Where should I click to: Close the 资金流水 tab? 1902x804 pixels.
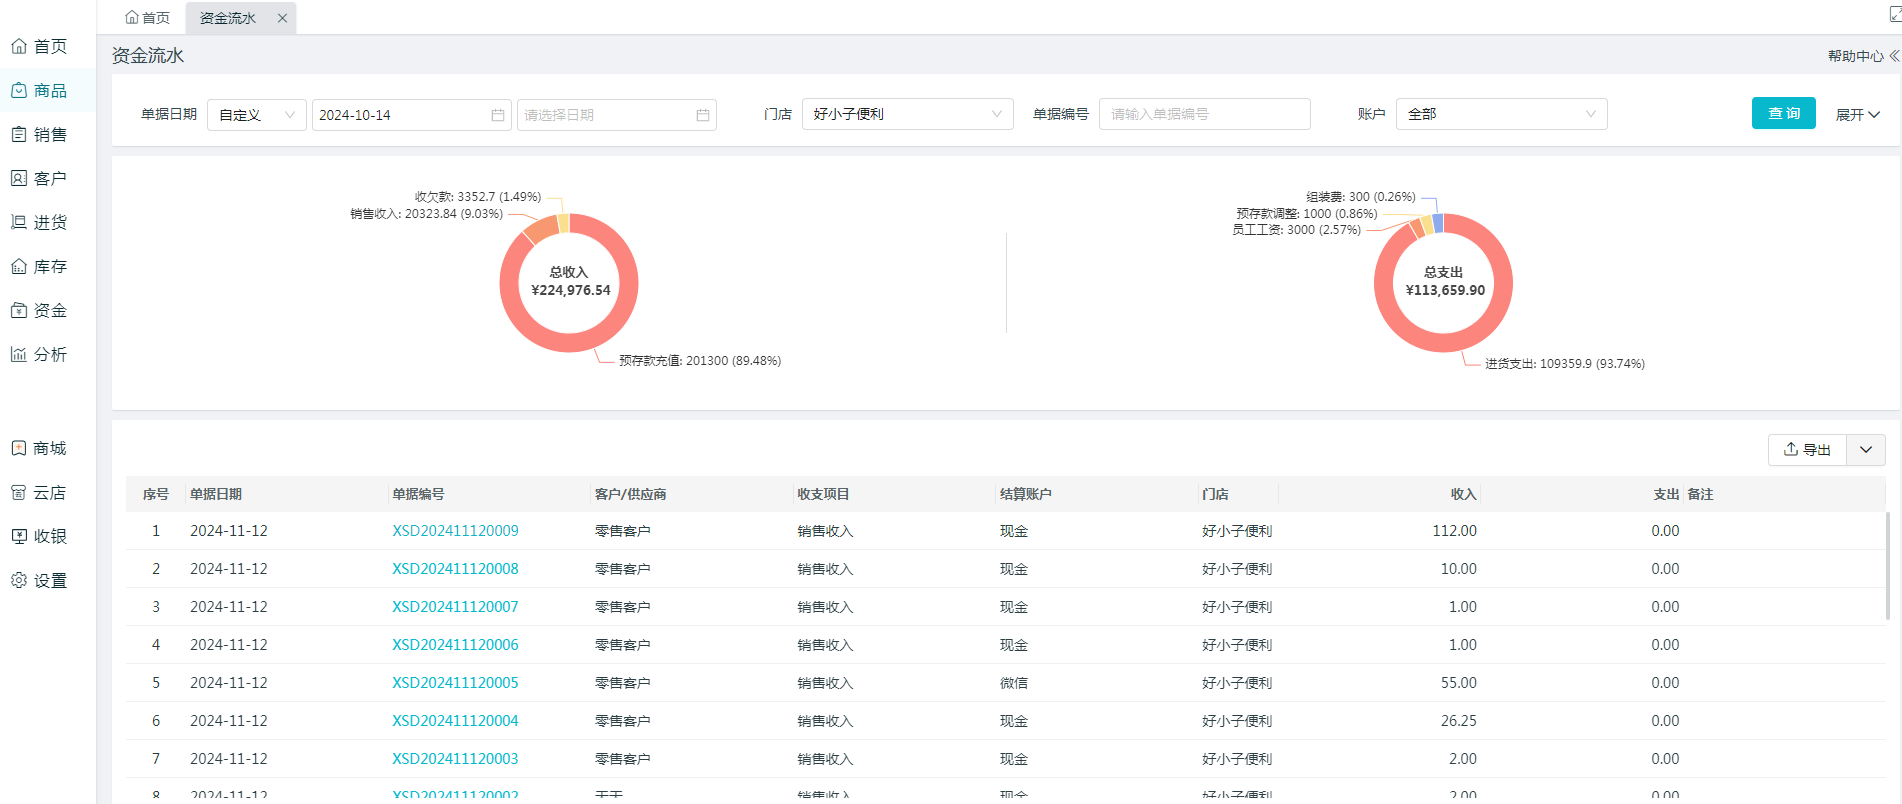pos(283,18)
